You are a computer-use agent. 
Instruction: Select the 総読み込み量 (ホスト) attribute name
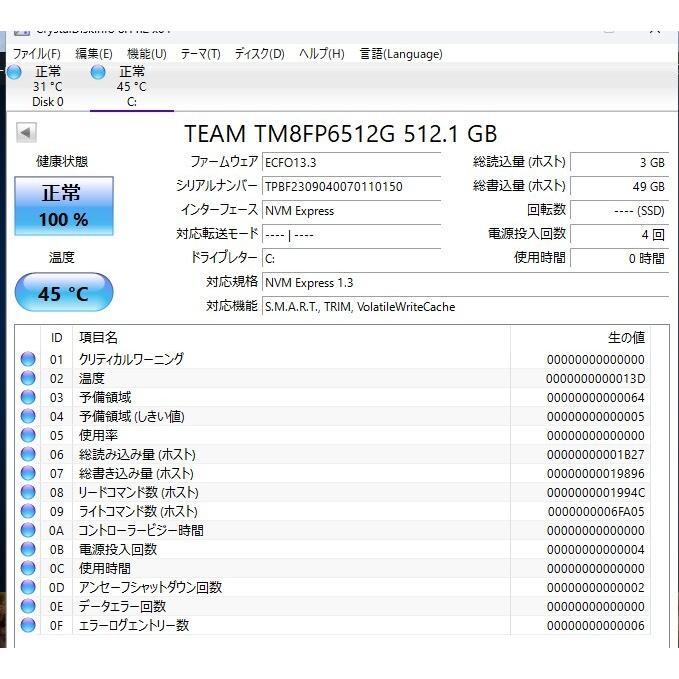coord(137,454)
